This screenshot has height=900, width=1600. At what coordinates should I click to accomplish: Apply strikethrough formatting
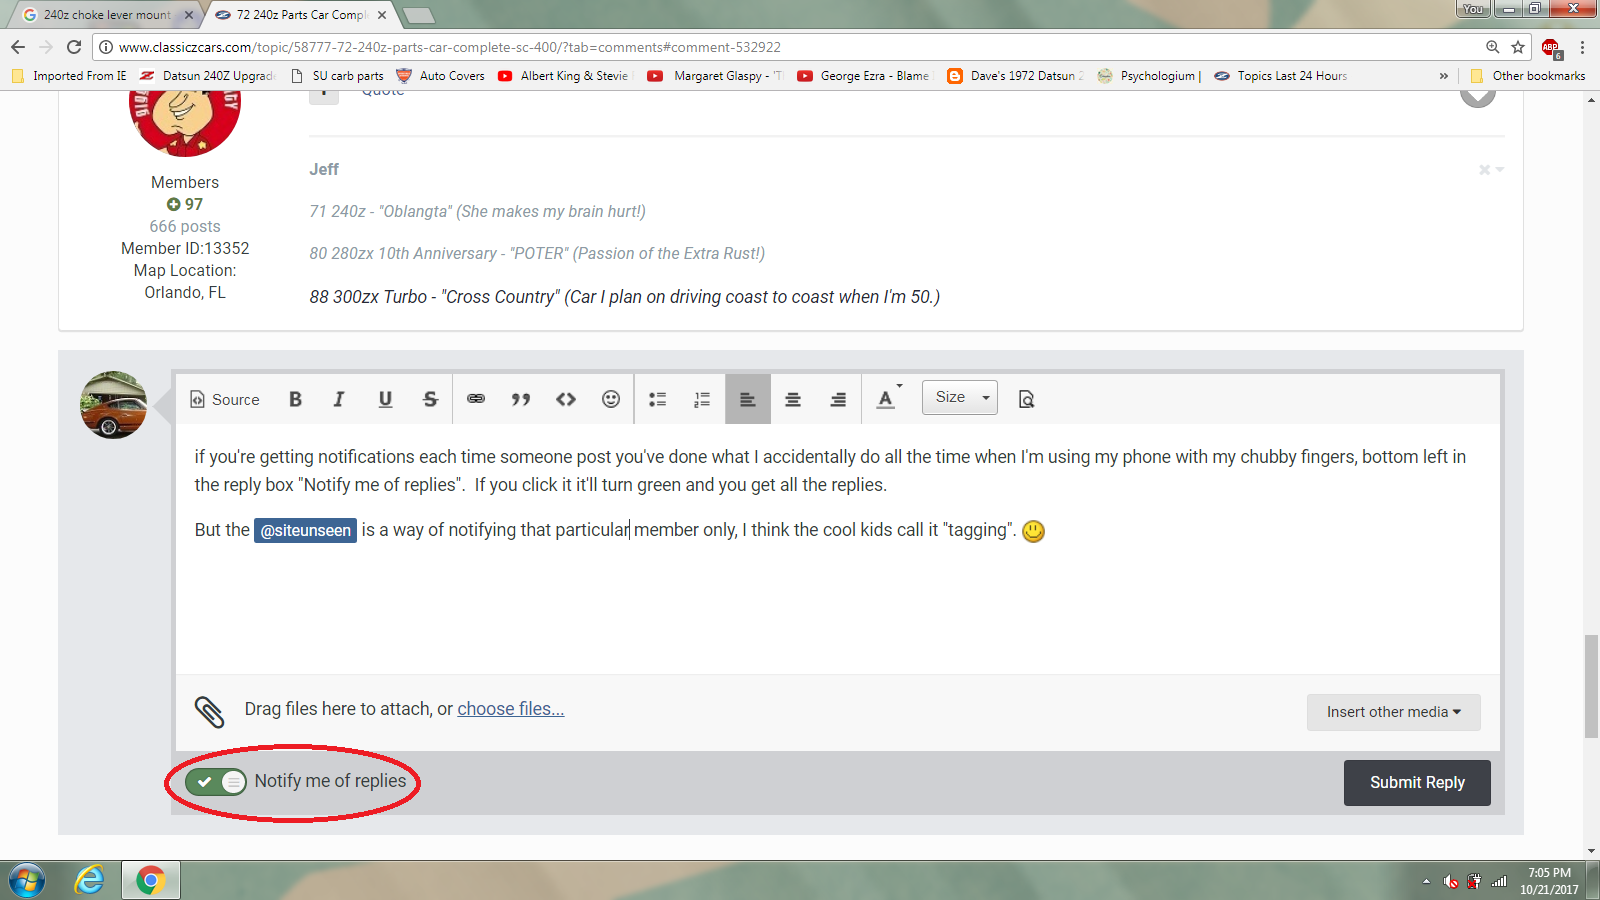click(430, 399)
